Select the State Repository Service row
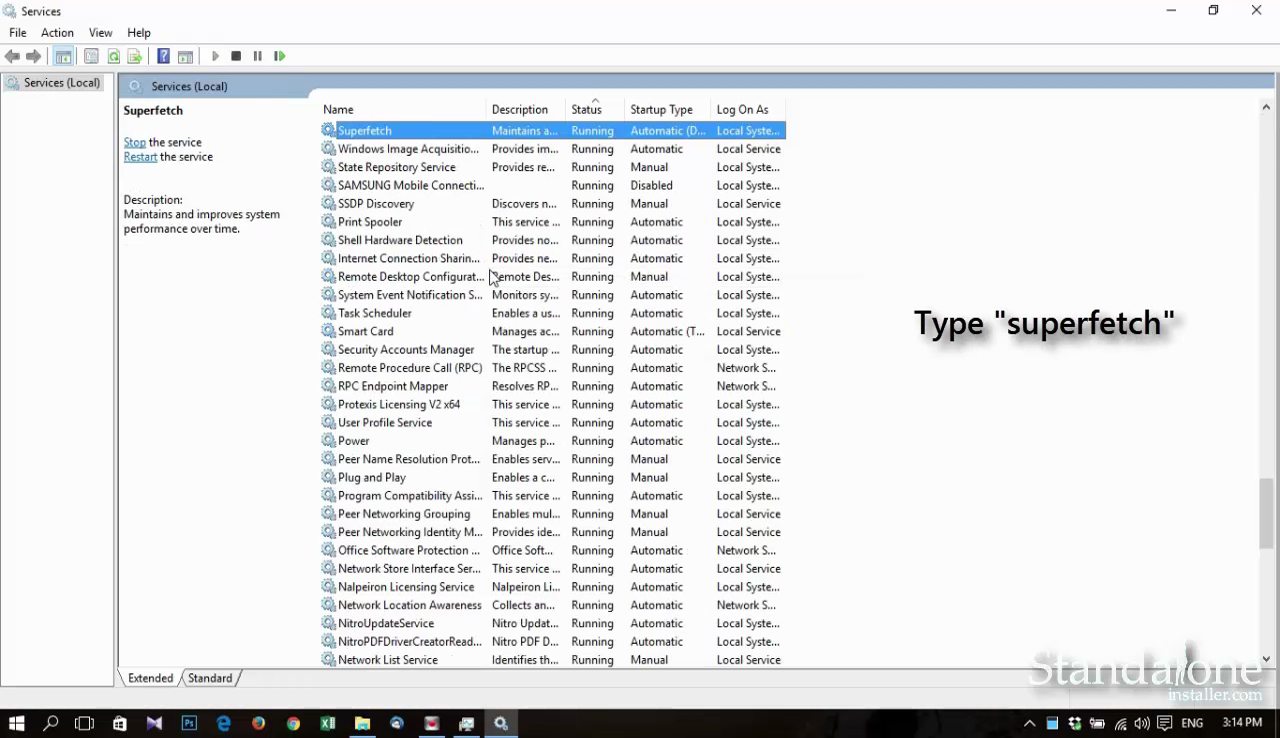The height and width of the screenshot is (738, 1280). pyautogui.click(x=553, y=168)
